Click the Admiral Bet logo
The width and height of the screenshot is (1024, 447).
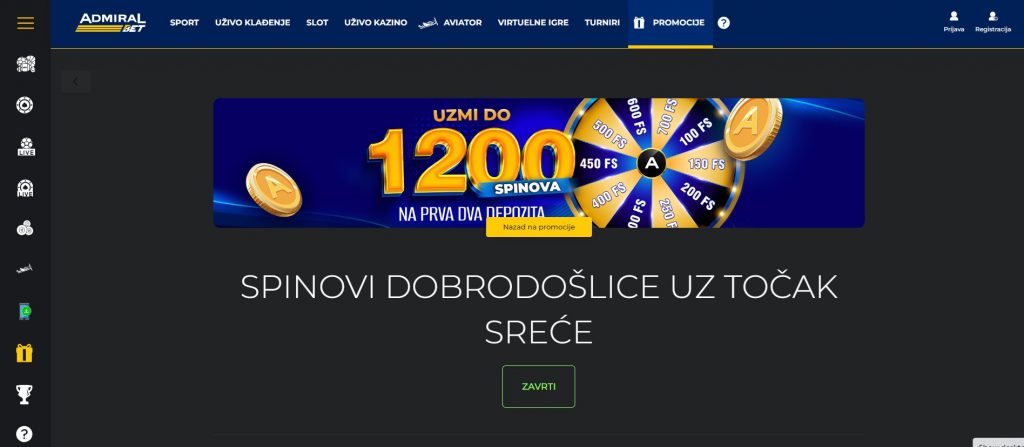(x=110, y=23)
